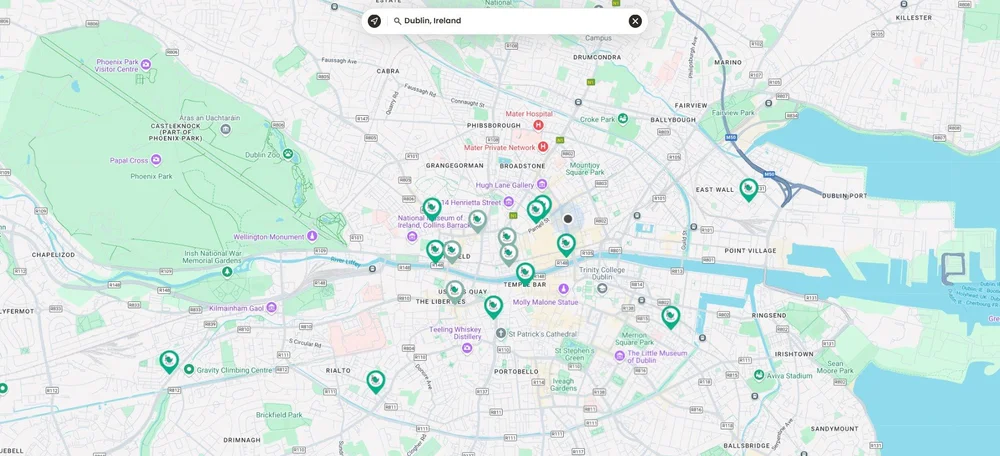Open the Papal Cross marker icon
The image size is (1000, 456).
click(156, 160)
